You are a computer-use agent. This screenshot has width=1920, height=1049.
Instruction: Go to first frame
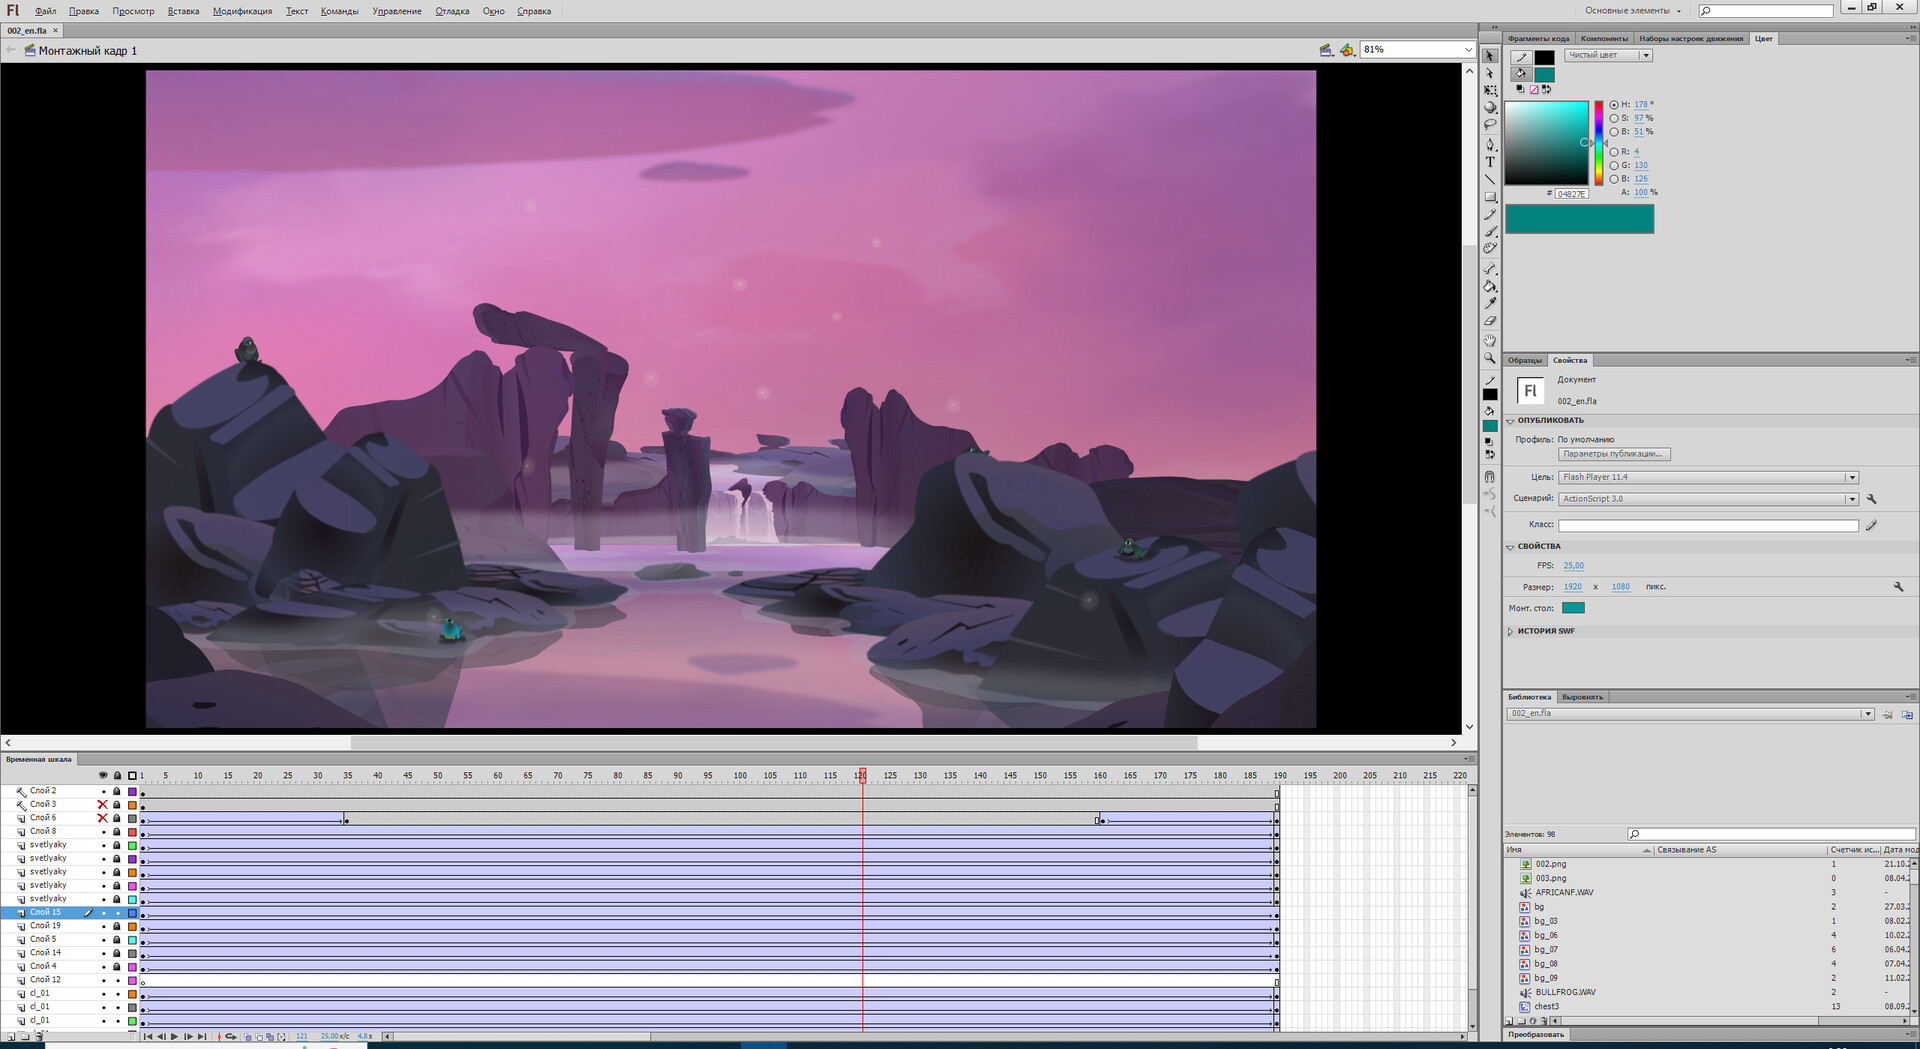pos(147,1037)
